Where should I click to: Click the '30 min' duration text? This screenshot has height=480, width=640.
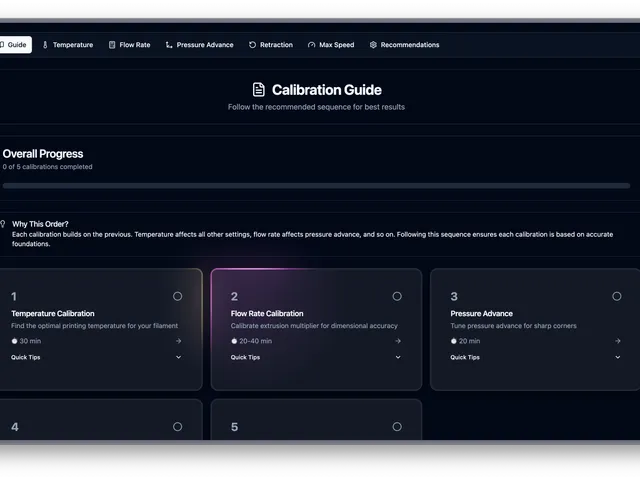(30, 341)
